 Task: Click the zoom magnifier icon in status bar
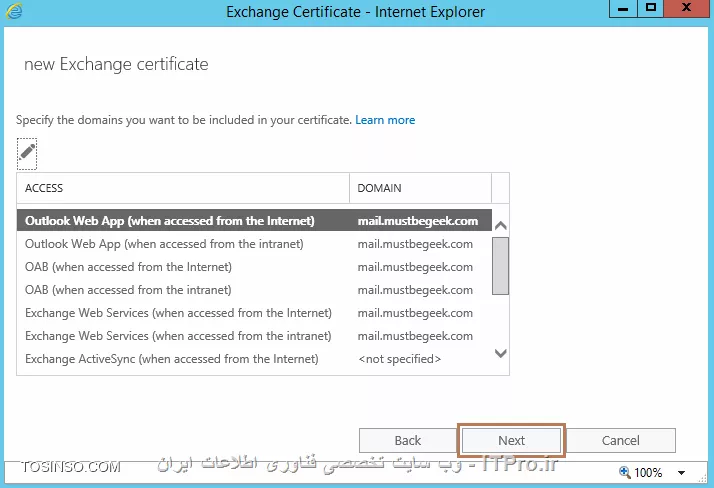coord(625,472)
